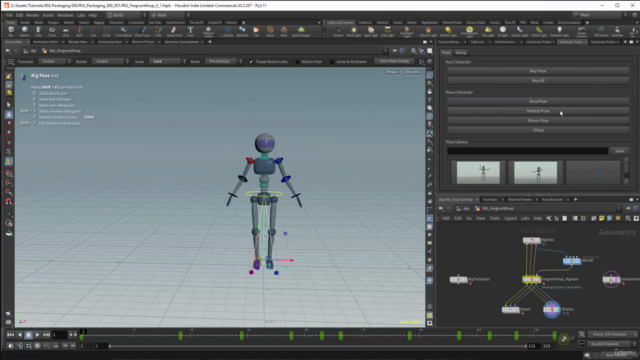Add a Sky Light from shelf

coord(488,32)
